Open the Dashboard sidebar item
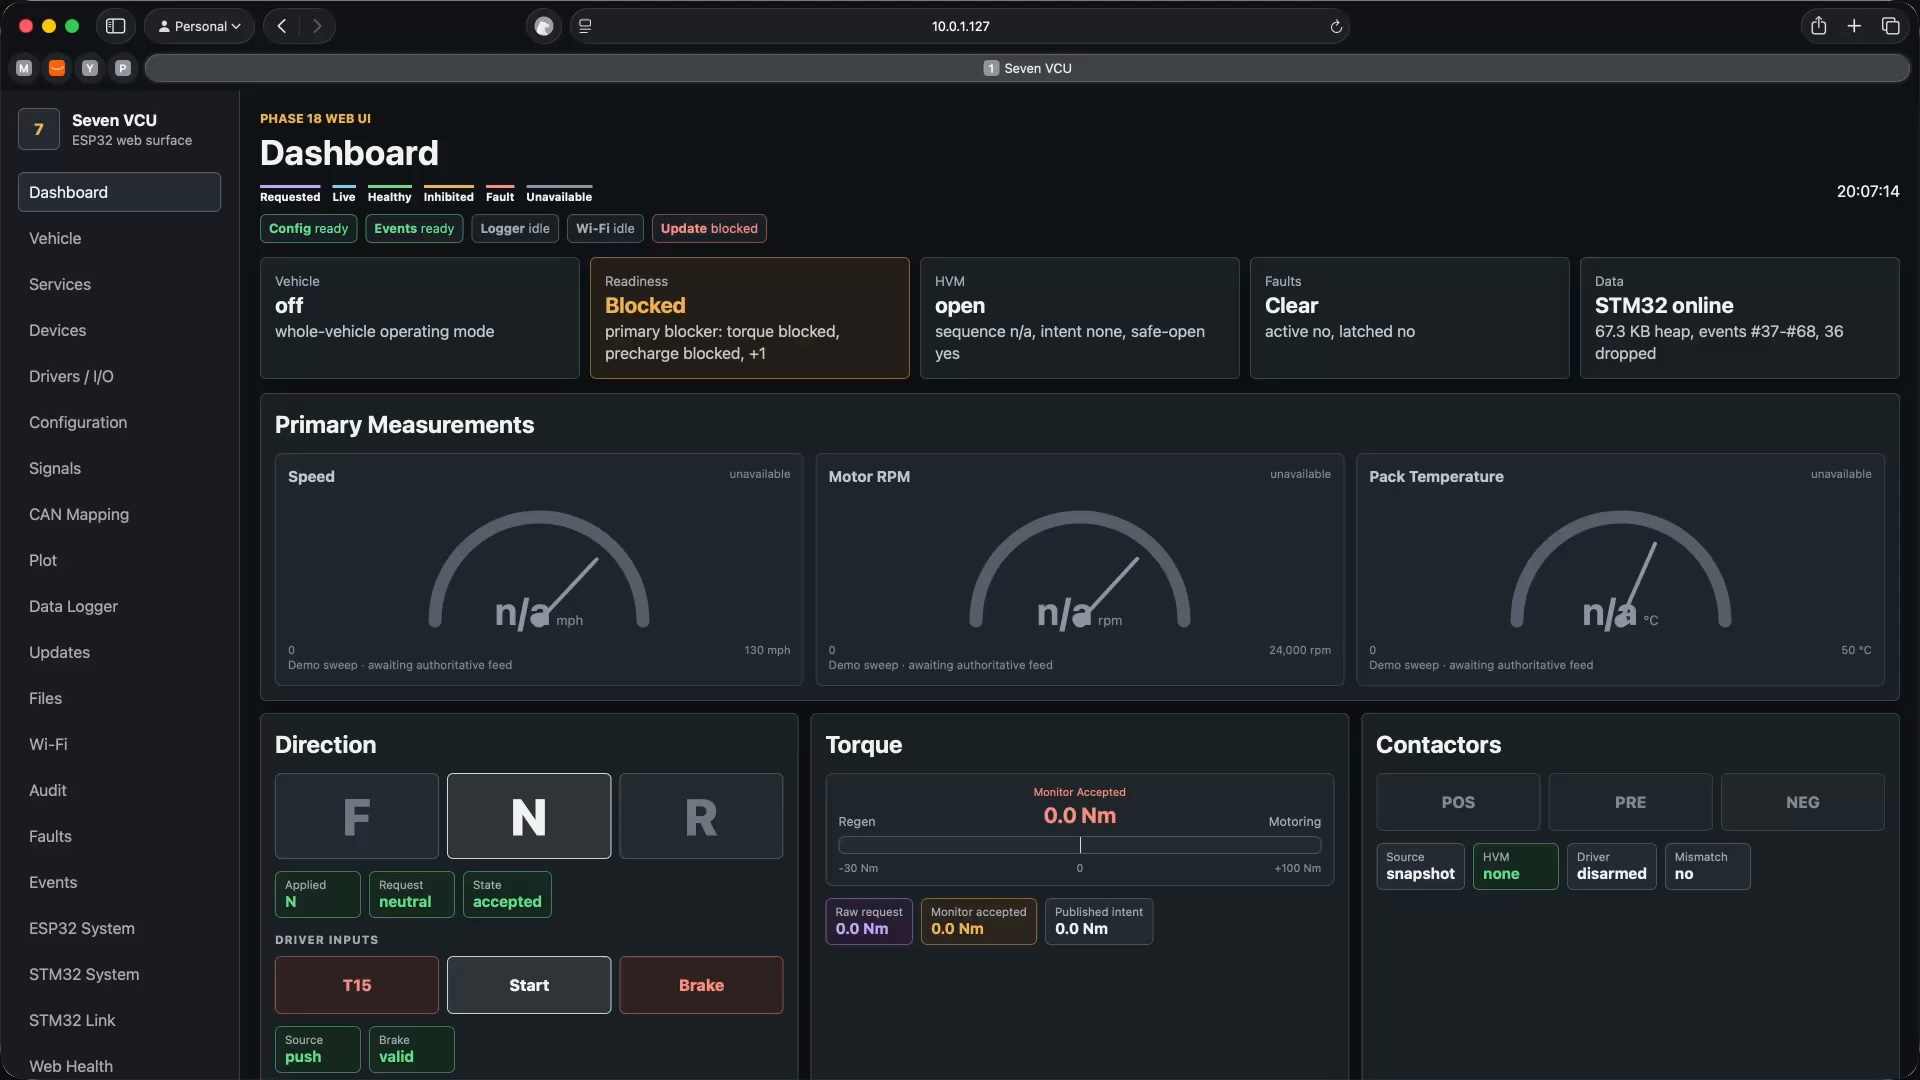 tap(119, 192)
